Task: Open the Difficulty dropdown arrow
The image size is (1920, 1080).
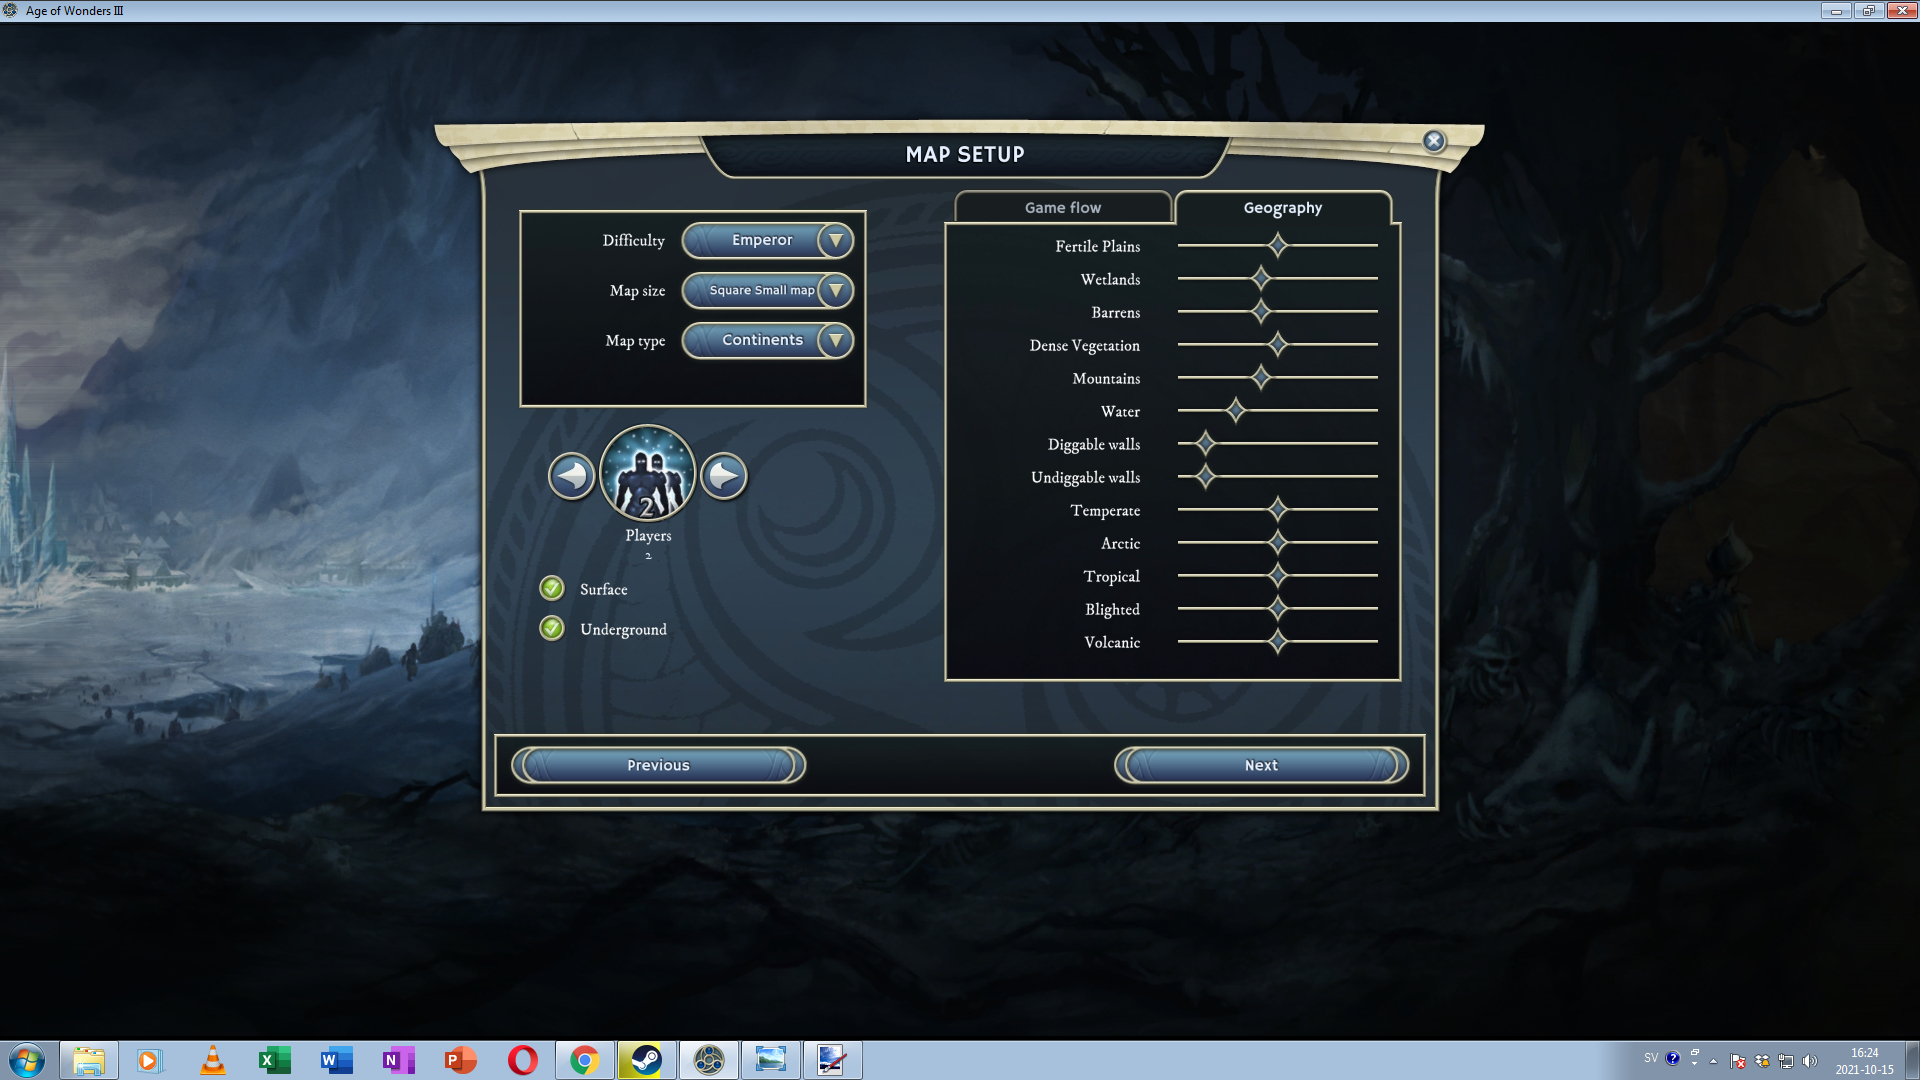Action: 835,240
